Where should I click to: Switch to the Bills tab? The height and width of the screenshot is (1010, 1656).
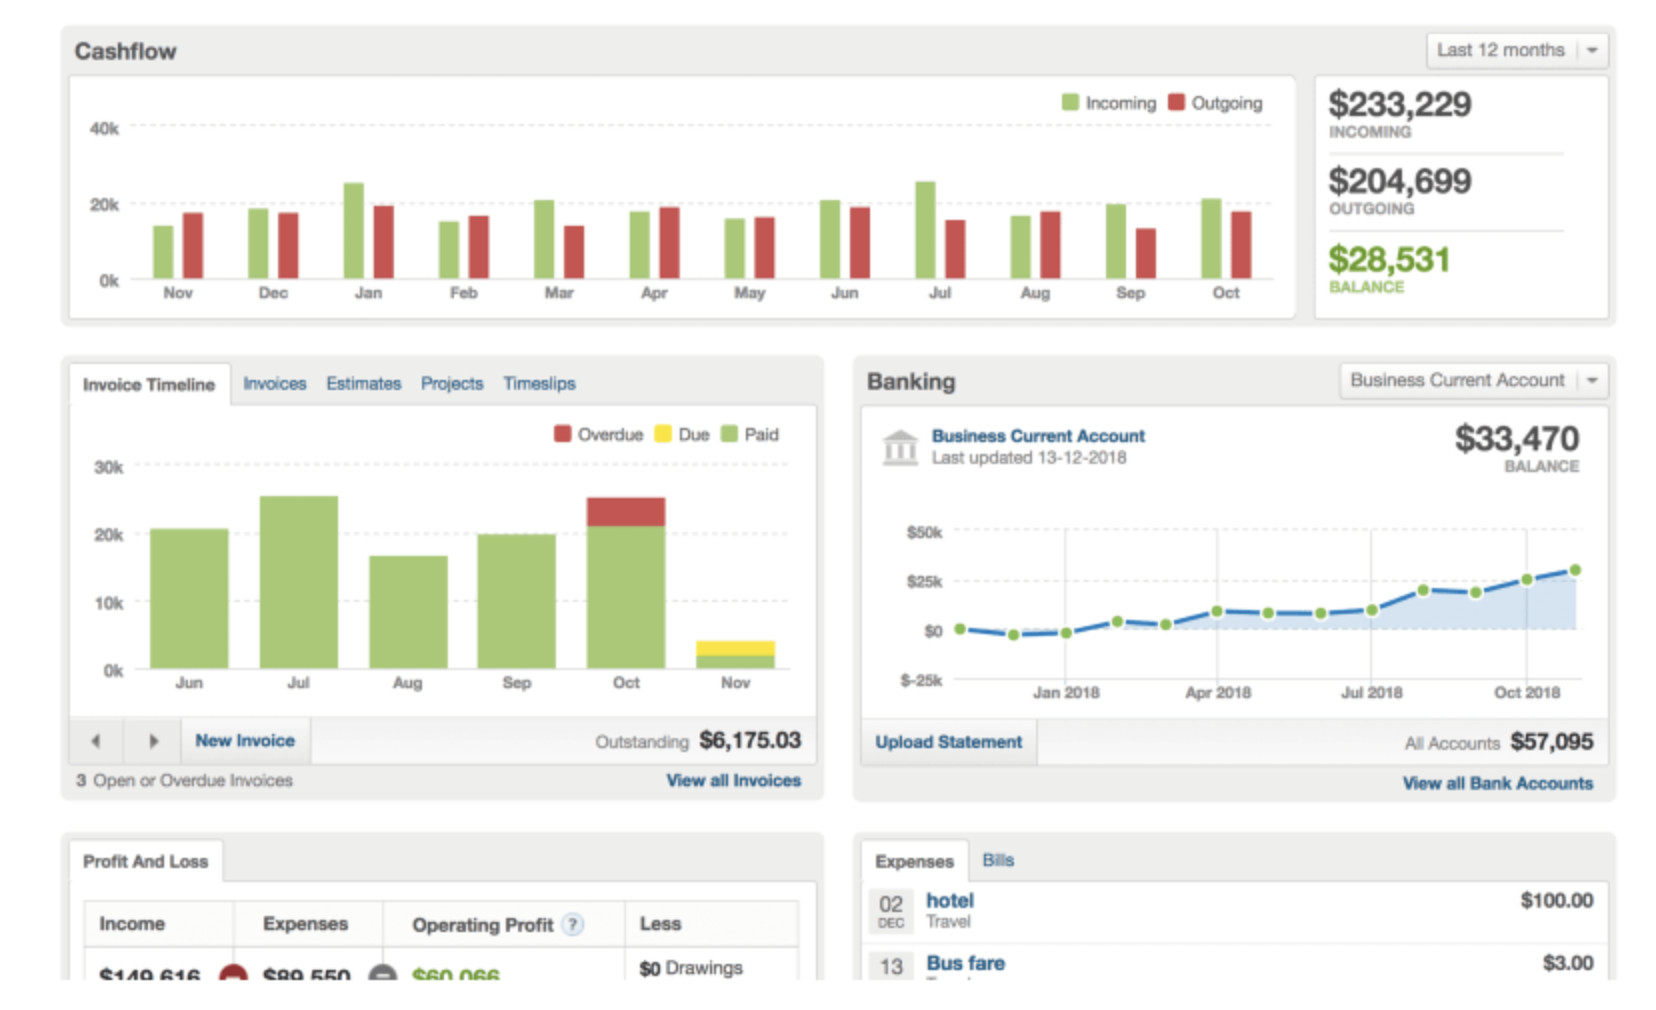pyautogui.click(x=997, y=861)
